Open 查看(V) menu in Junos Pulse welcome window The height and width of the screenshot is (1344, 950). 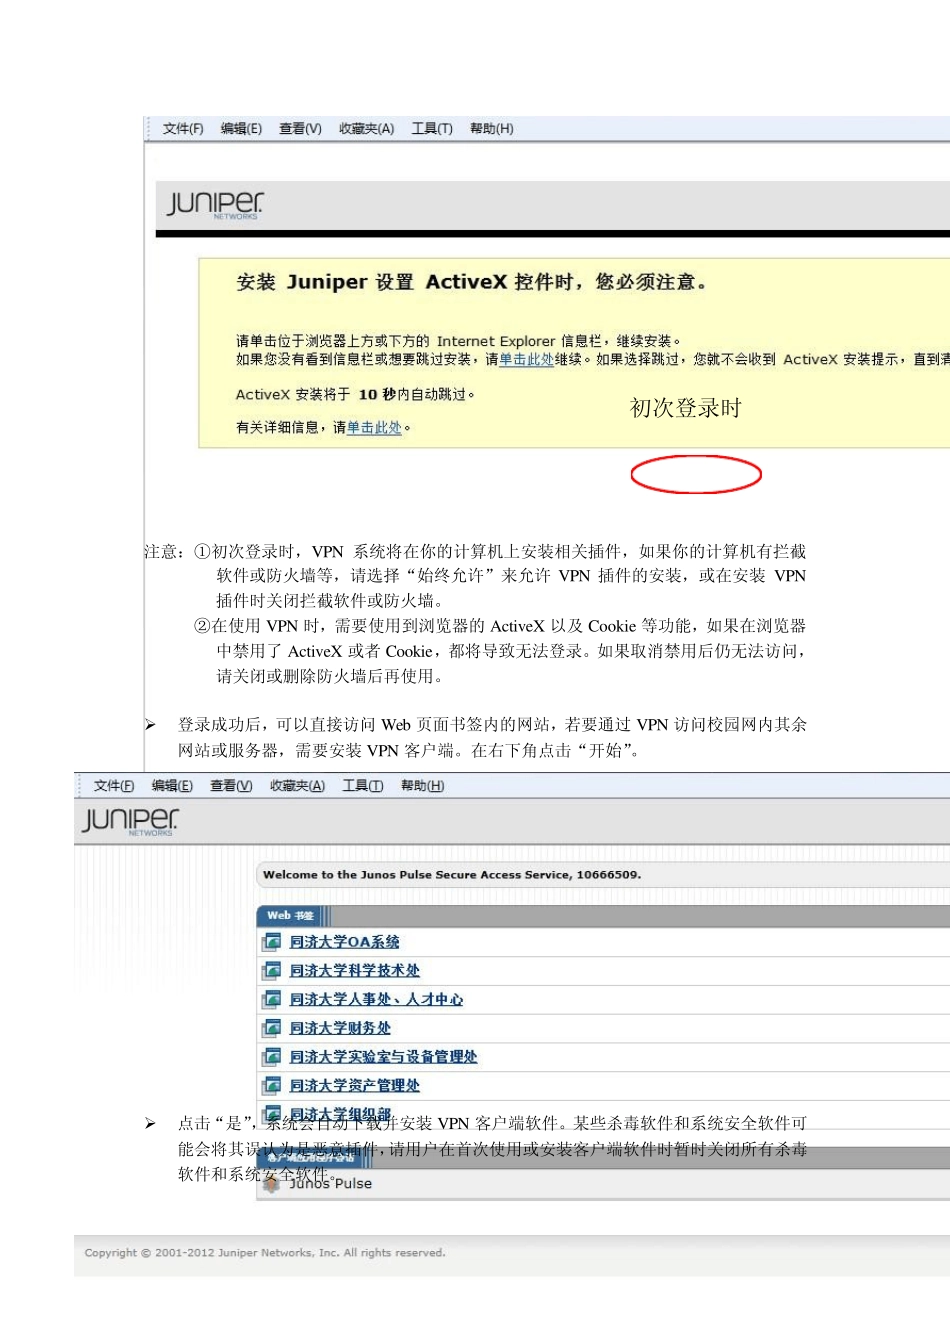point(231,786)
